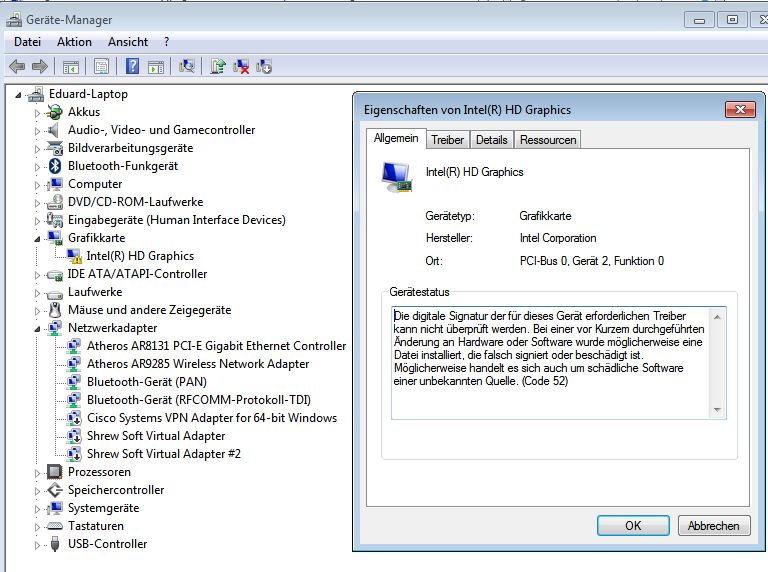Select the Speichercontroller icon

tap(54, 490)
